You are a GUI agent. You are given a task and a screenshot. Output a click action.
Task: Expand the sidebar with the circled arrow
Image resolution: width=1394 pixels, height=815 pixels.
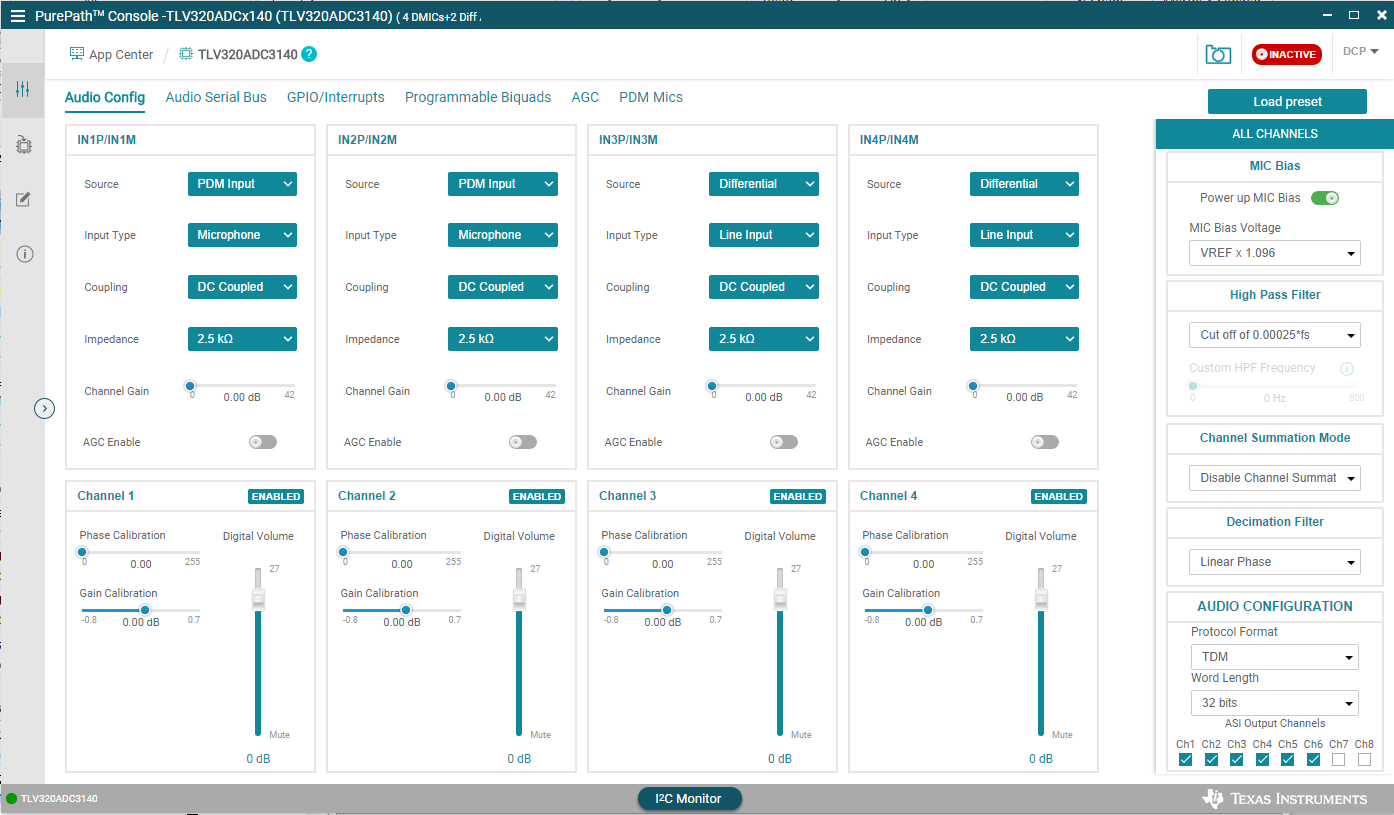tap(44, 408)
